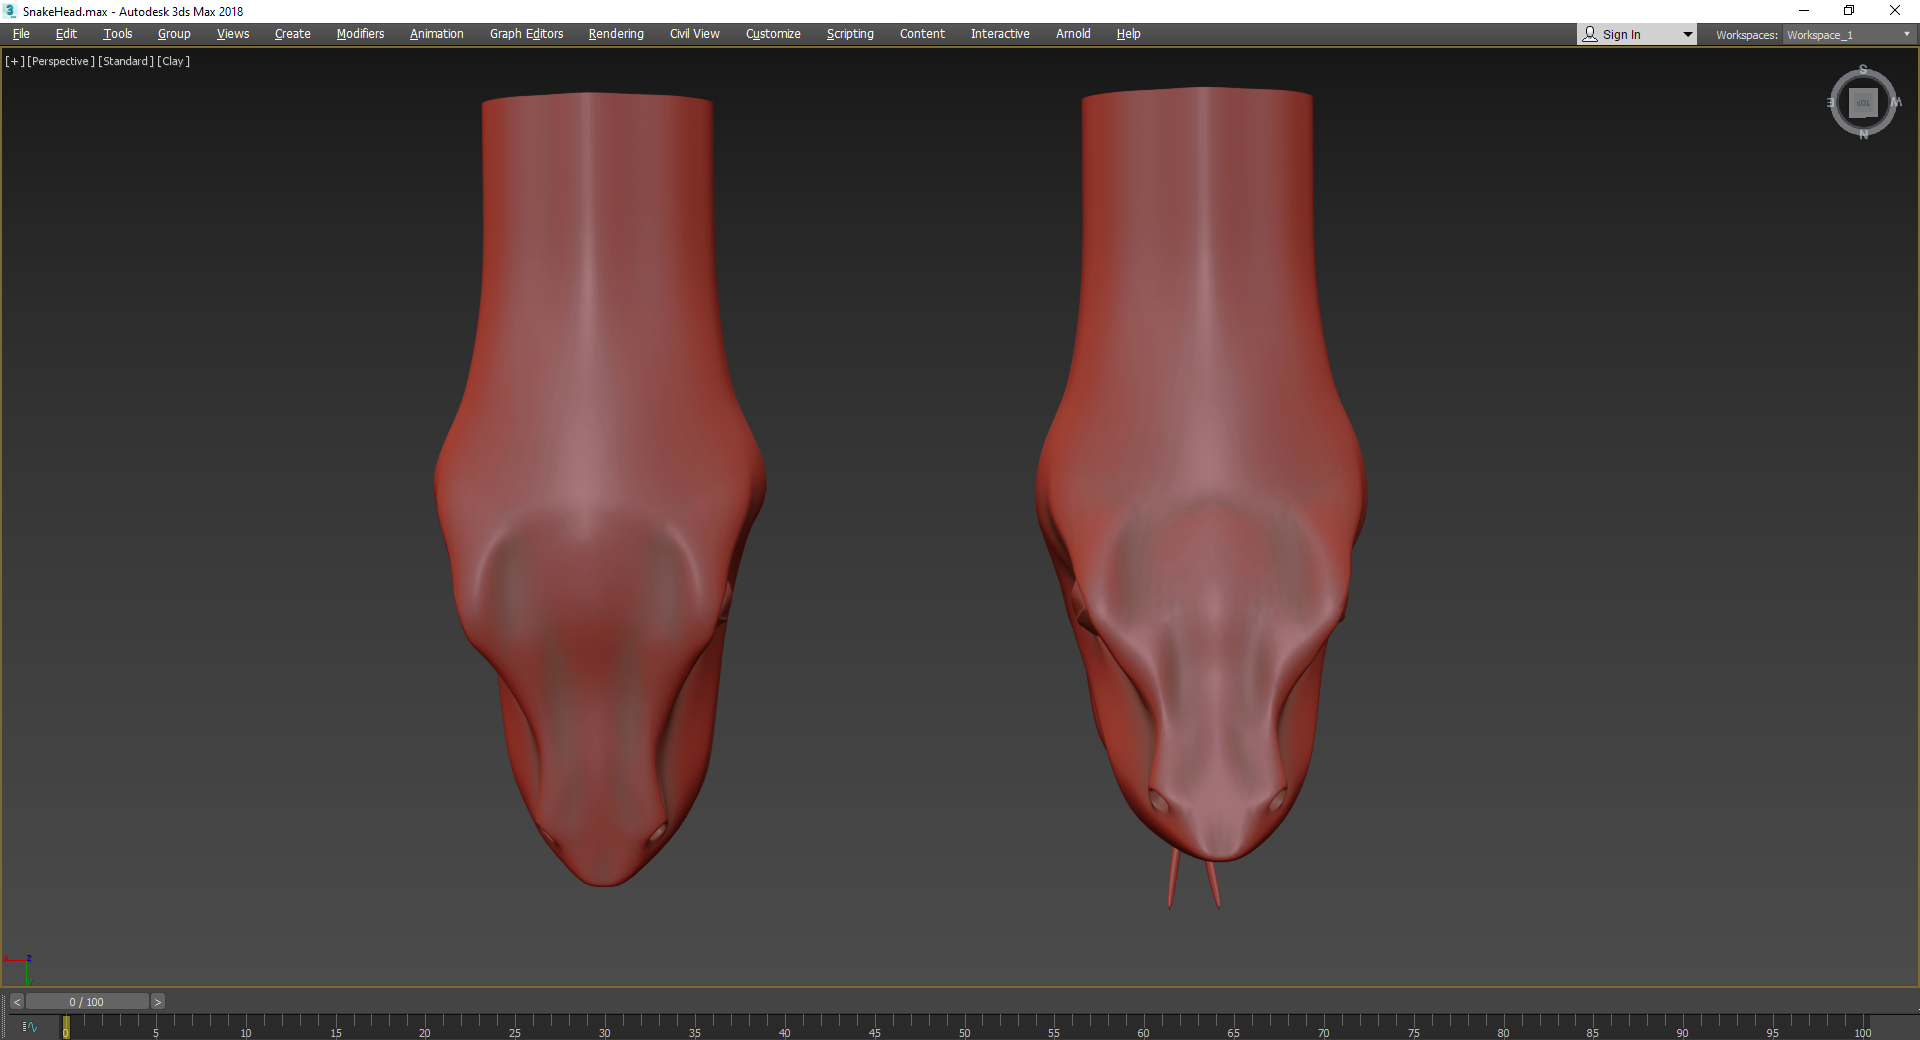Open the Content menu
Viewport: 1920px width, 1040px height.
click(x=922, y=34)
